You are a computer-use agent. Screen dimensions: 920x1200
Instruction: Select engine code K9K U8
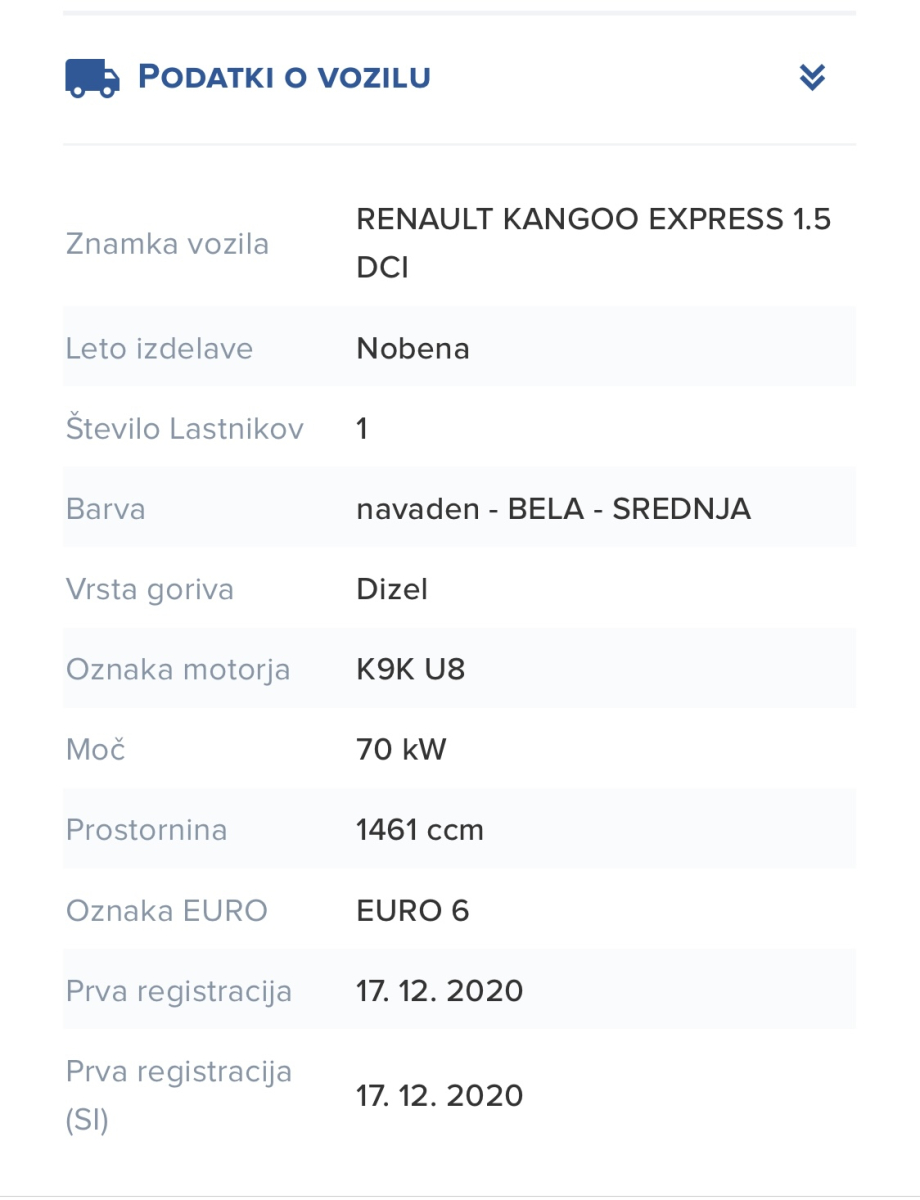410,669
